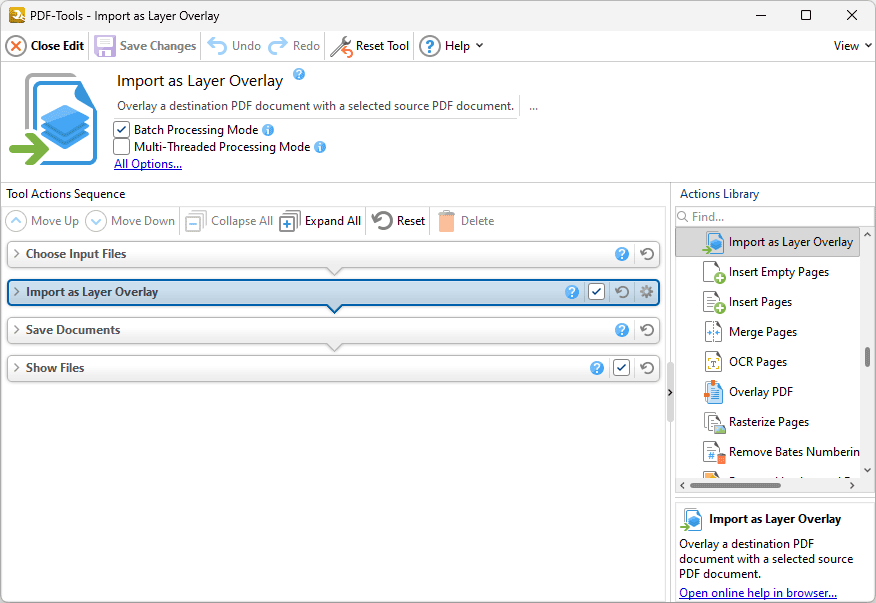
Task: Open help for the Import as Layer Overlay step
Action: pyautogui.click(x=572, y=292)
